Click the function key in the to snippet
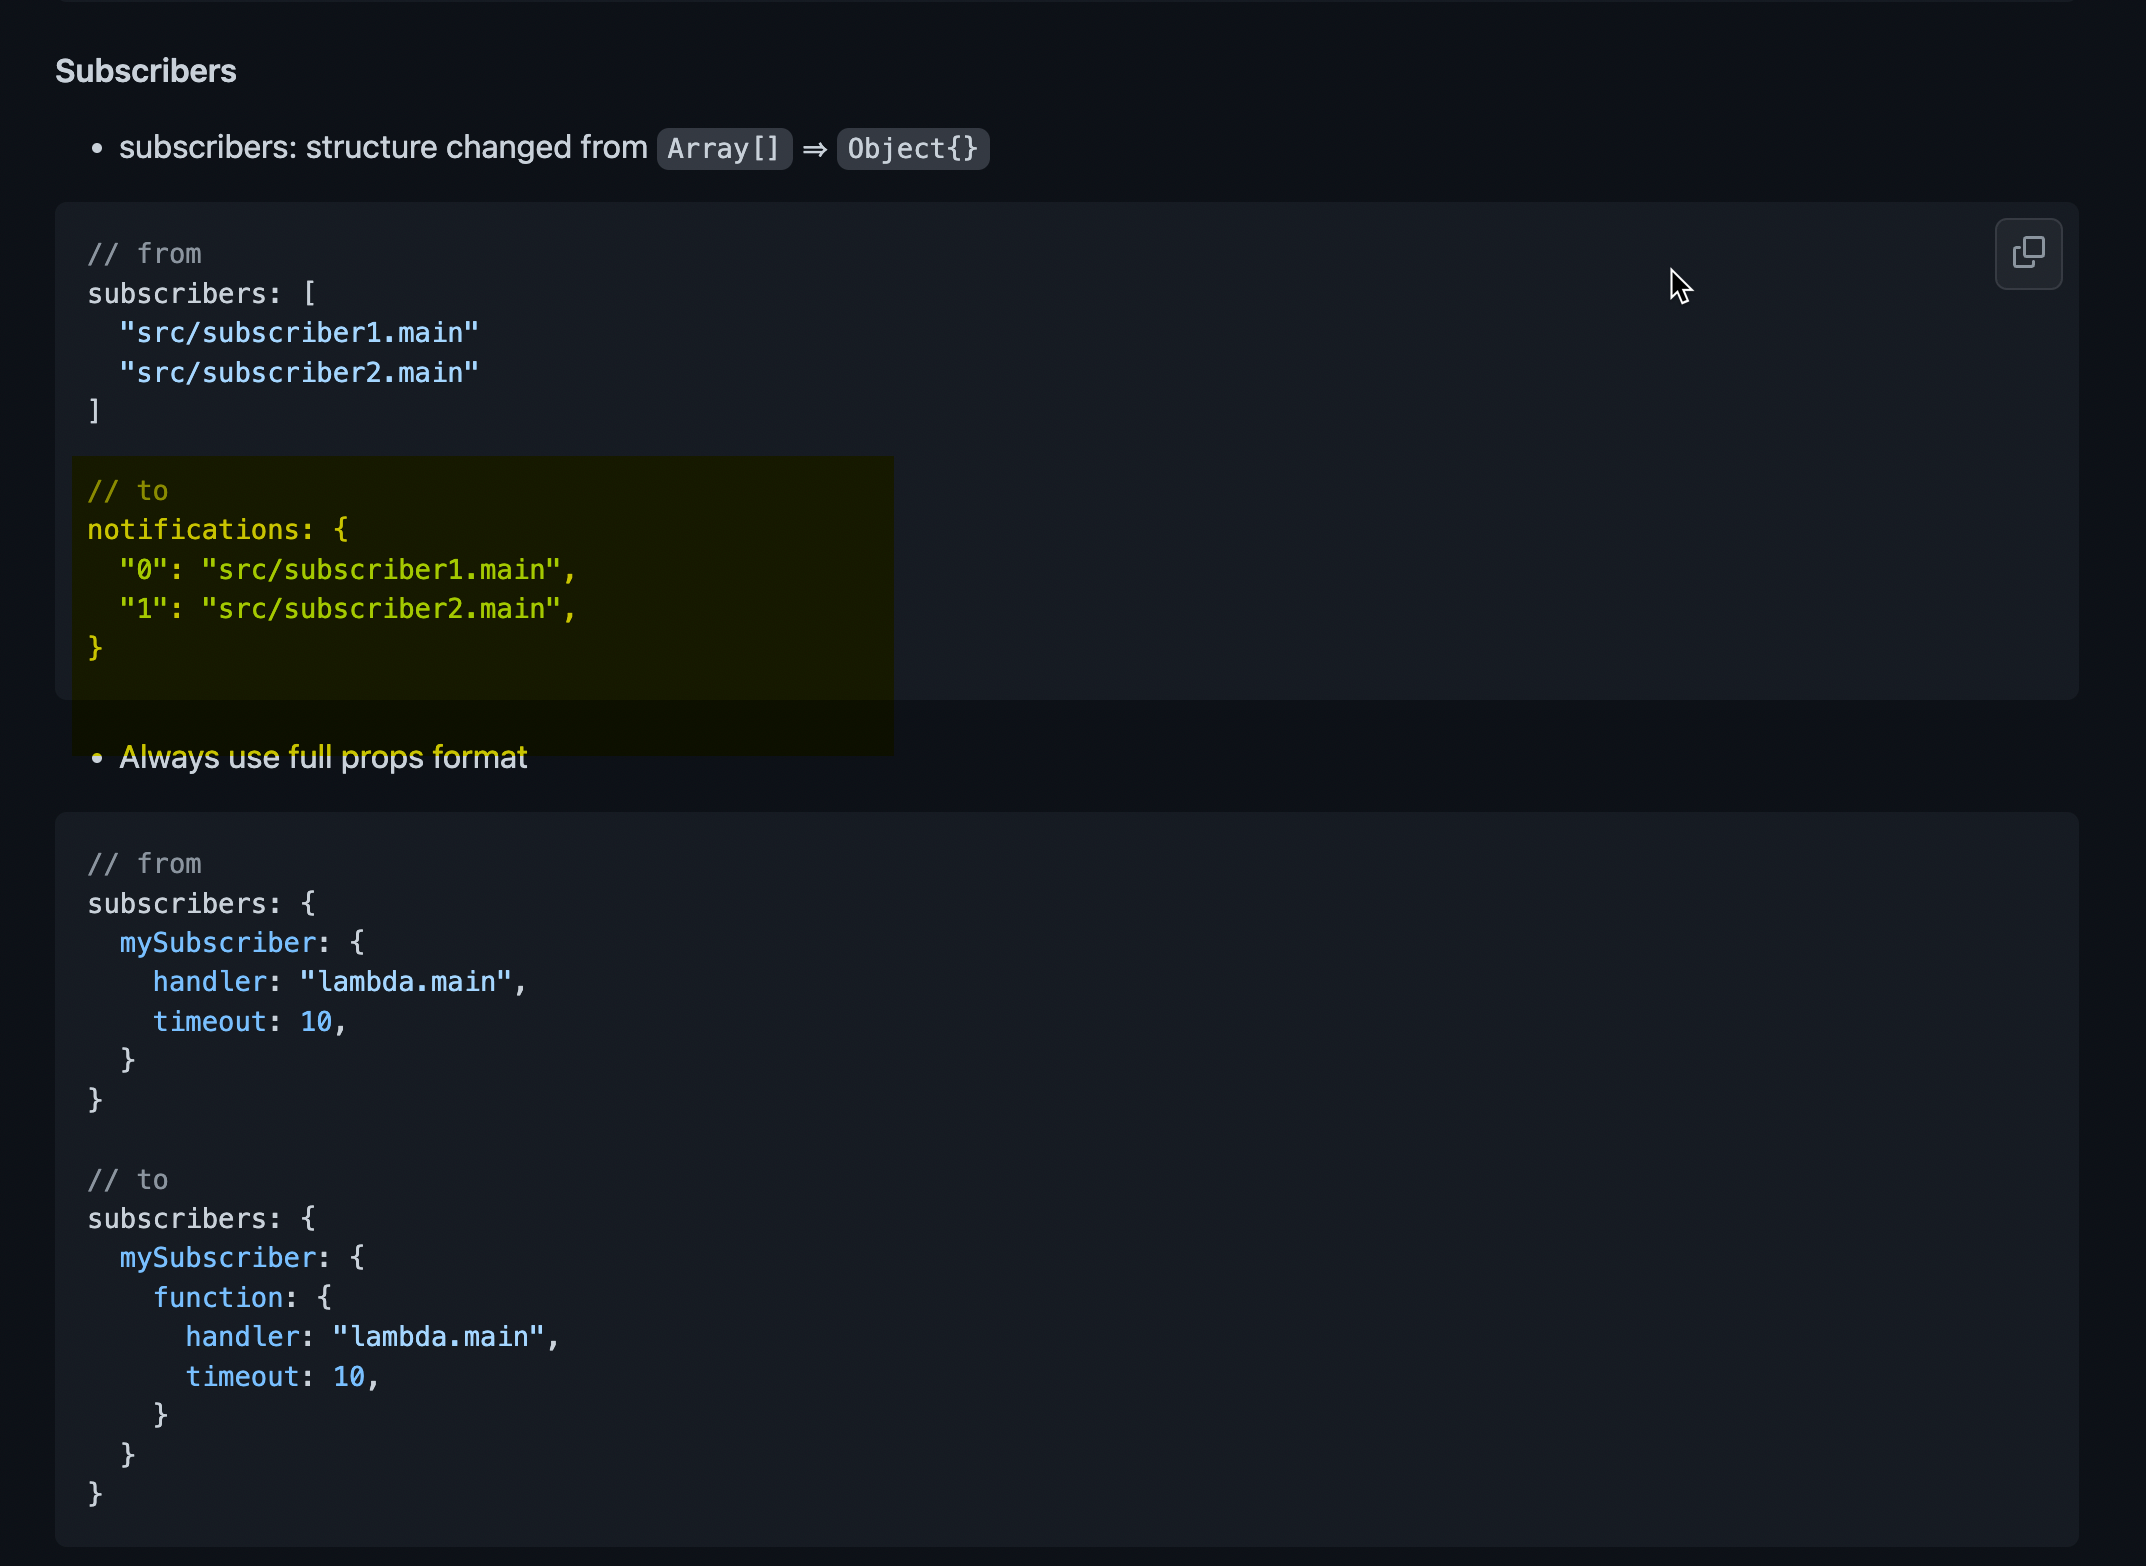This screenshot has width=2146, height=1566. pos(221,1297)
